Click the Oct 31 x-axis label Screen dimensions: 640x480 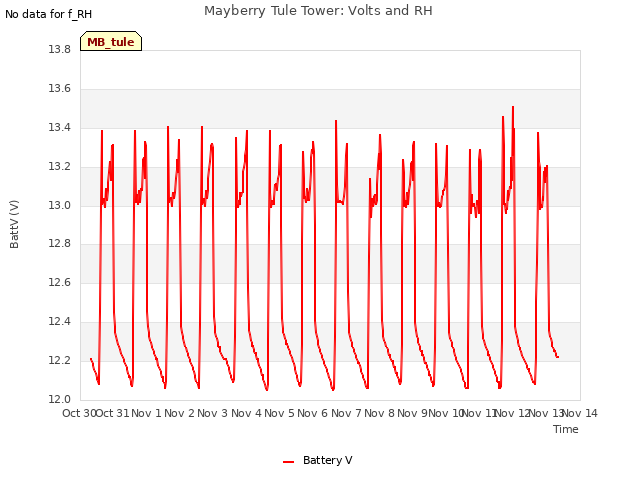pos(112,413)
